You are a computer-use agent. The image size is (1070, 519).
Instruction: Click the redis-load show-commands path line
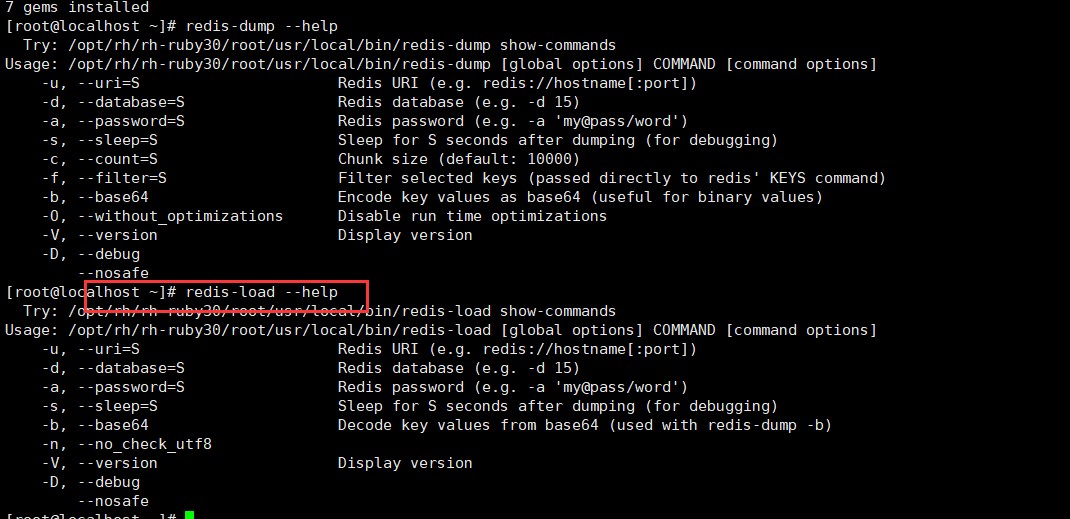tap(319, 311)
